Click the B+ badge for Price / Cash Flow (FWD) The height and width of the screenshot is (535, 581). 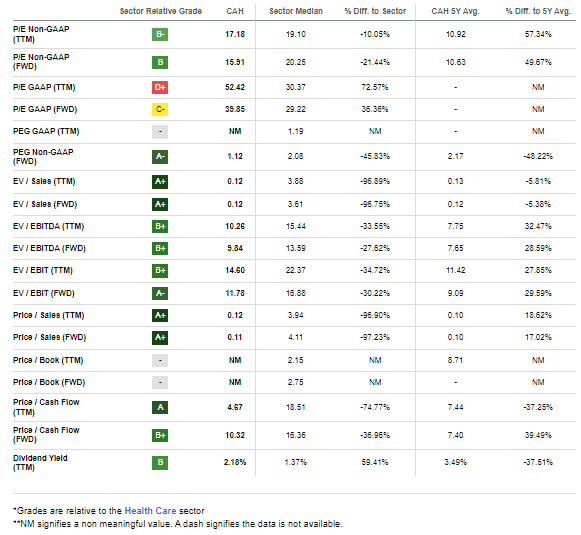click(160, 435)
